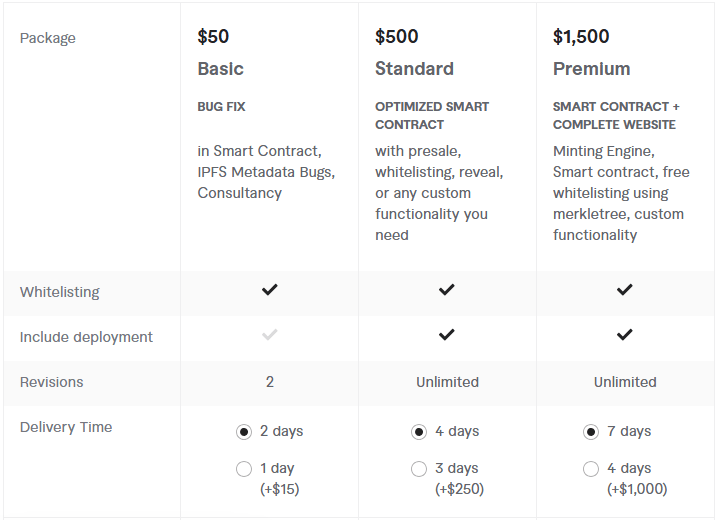Click the Premium Include deployment checkmark
The height and width of the screenshot is (520, 718).
(x=625, y=335)
